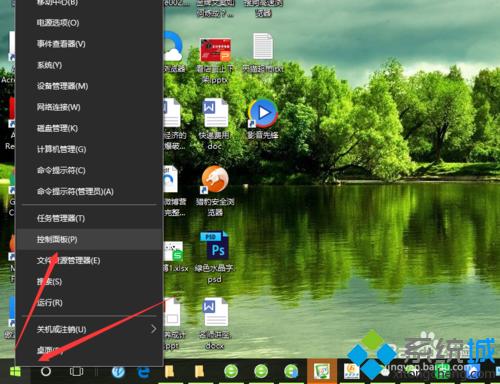Open the Windows Start button
The height and width of the screenshot is (384, 500).
(x=15, y=371)
